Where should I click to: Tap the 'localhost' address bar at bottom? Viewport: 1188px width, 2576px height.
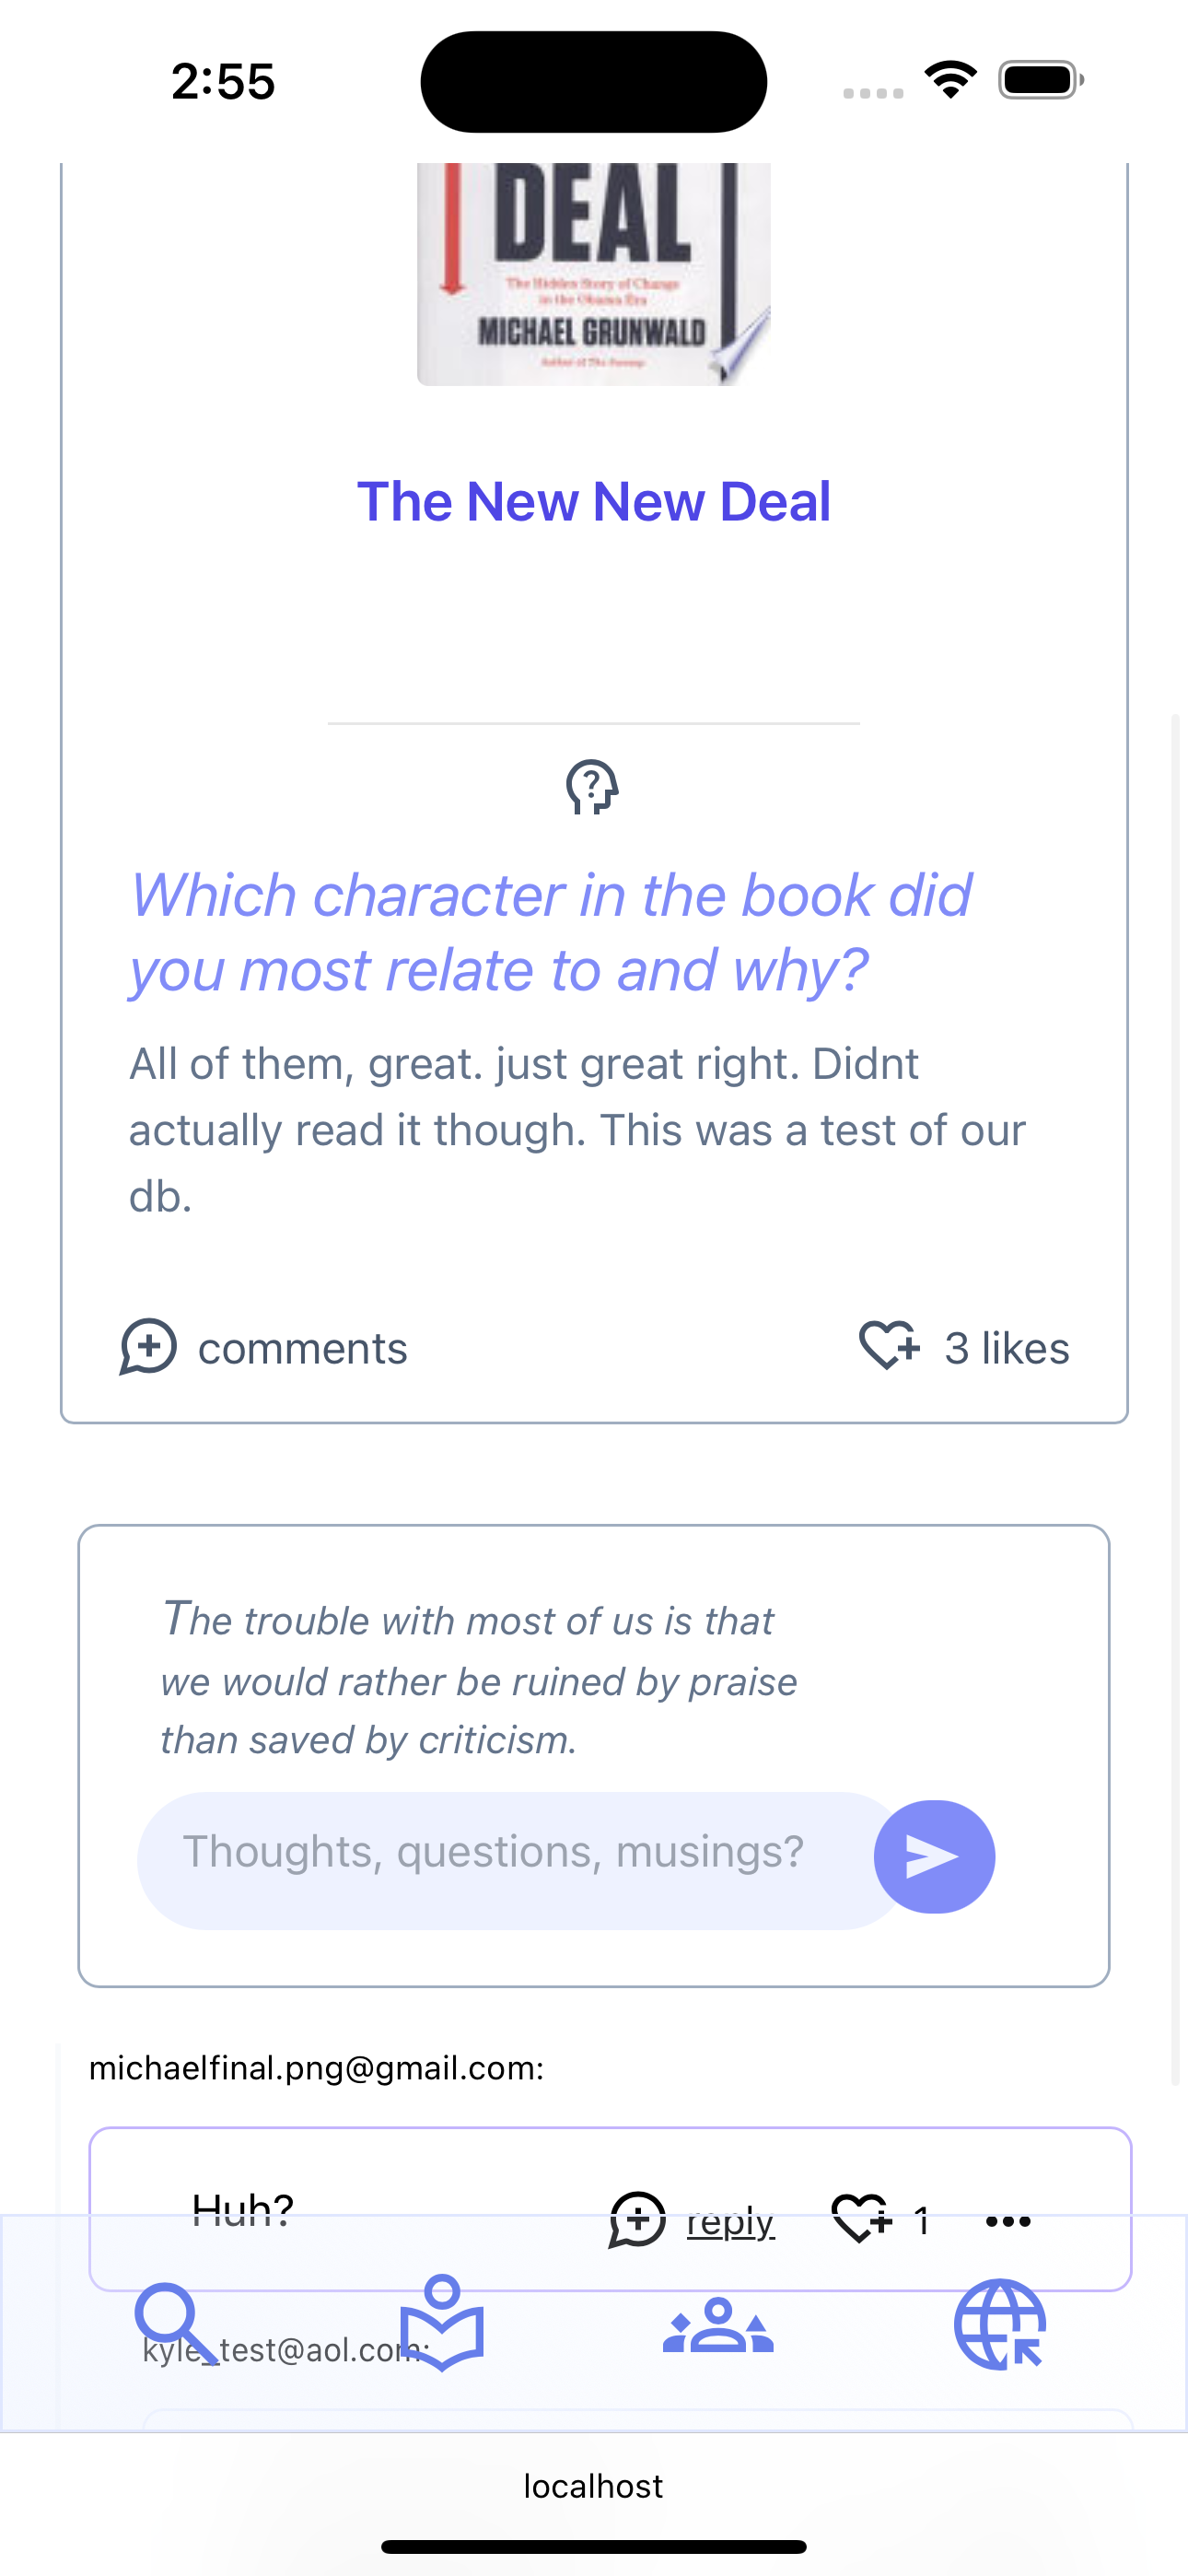pyautogui.click(x=594, y=2486)
